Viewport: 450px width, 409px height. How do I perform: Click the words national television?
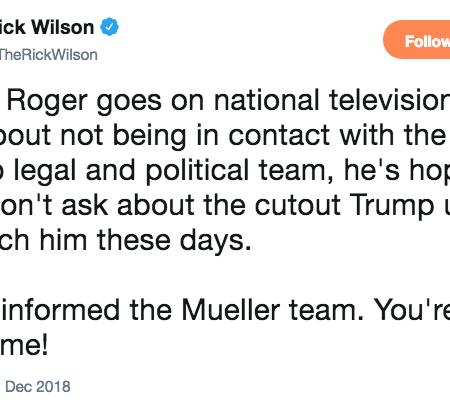pos(332,100)
